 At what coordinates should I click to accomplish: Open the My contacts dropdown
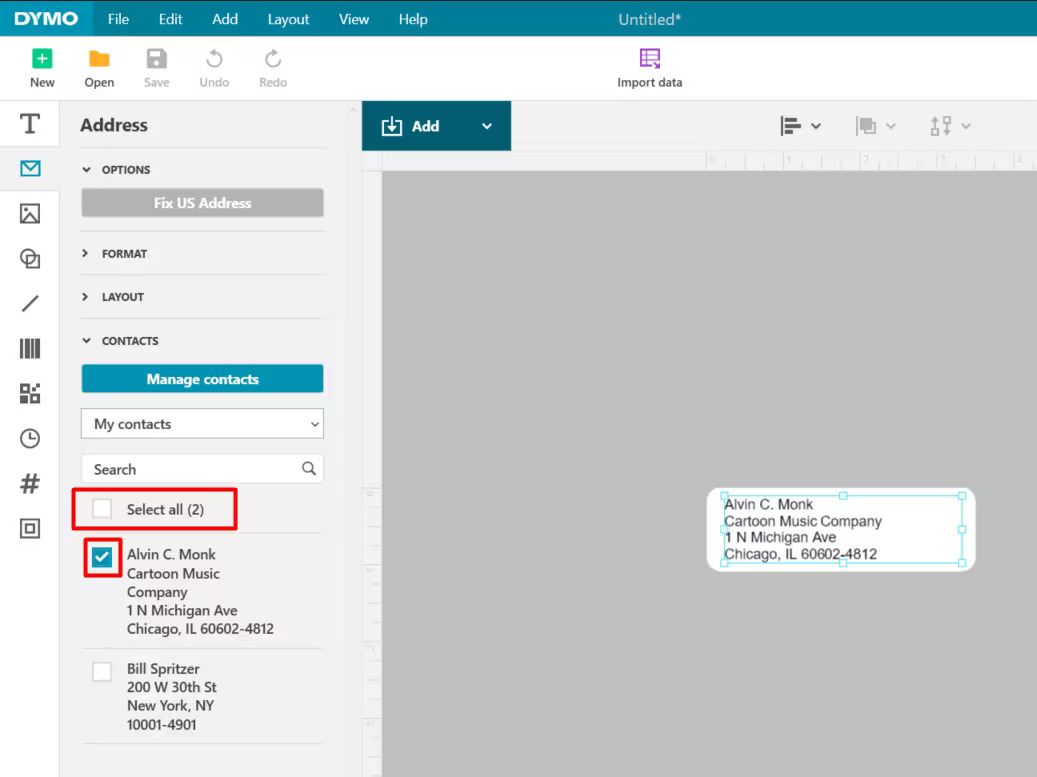tap(202, 423)
